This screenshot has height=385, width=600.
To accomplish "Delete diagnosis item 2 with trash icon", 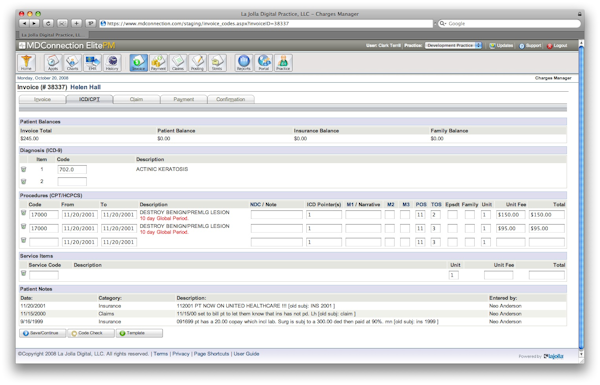I will [x=23, y=181].
